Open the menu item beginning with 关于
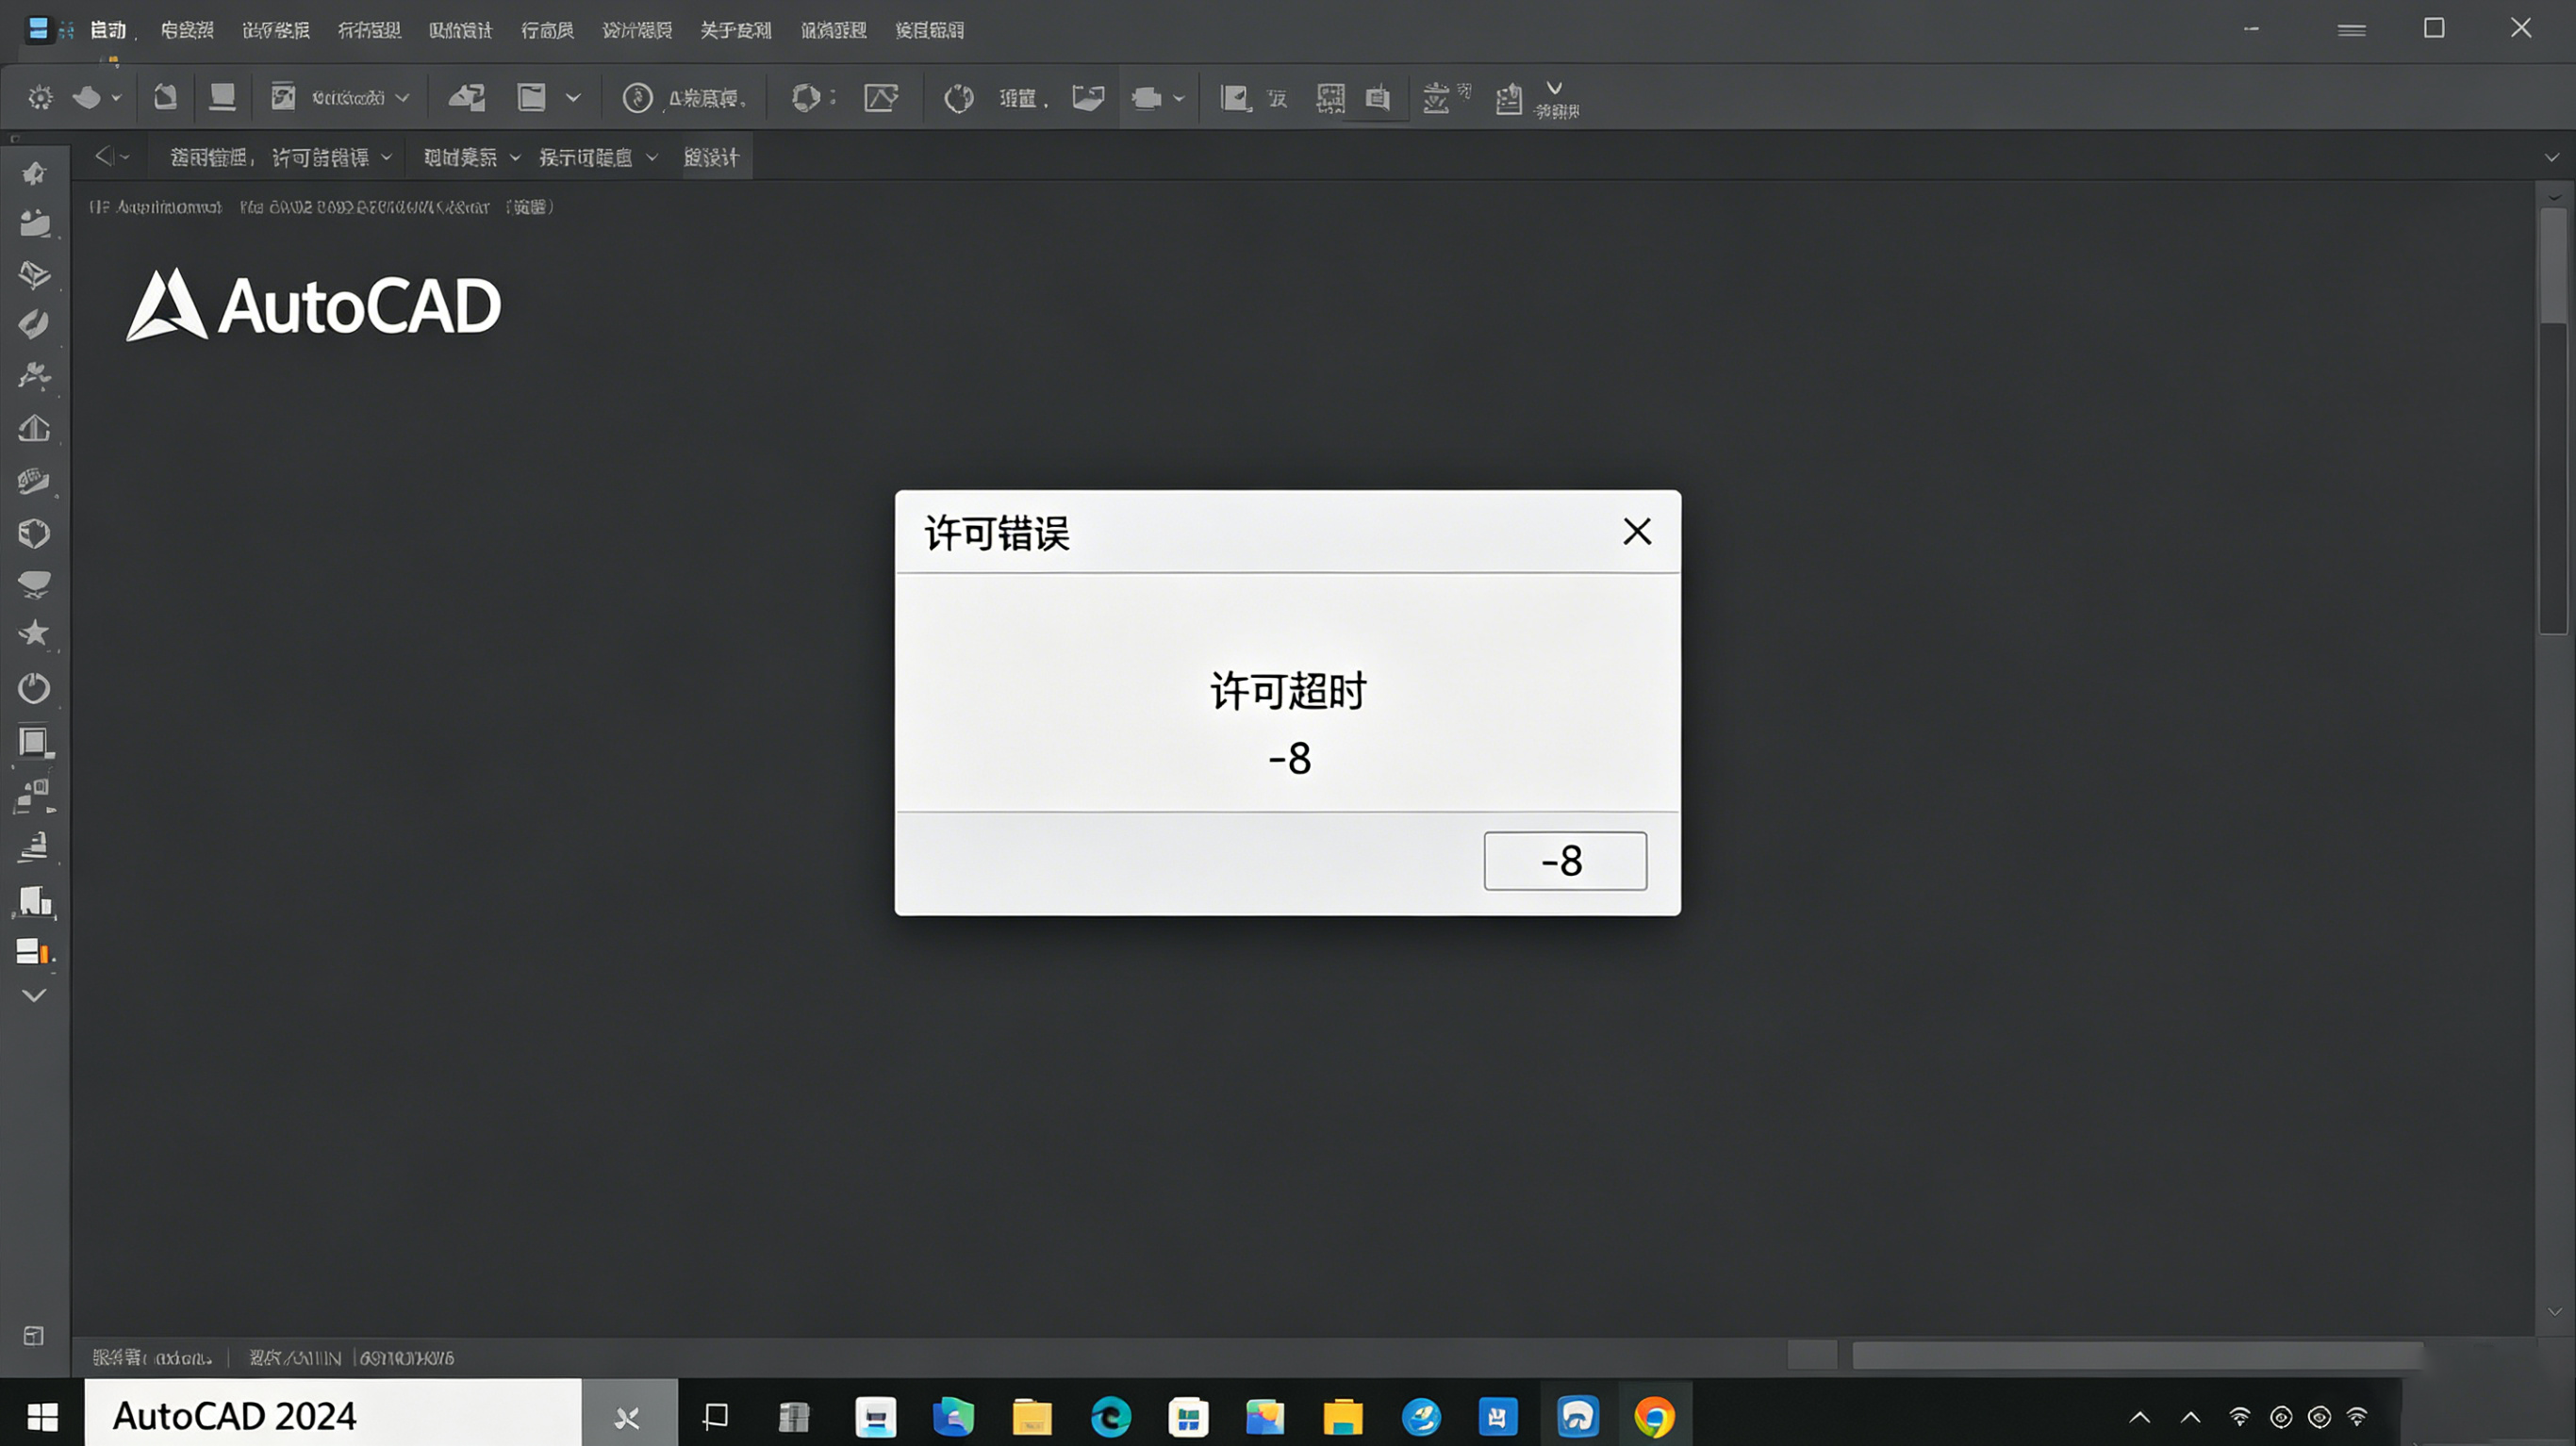This screenshot has width=2576, height=1446. click(736, 30)
